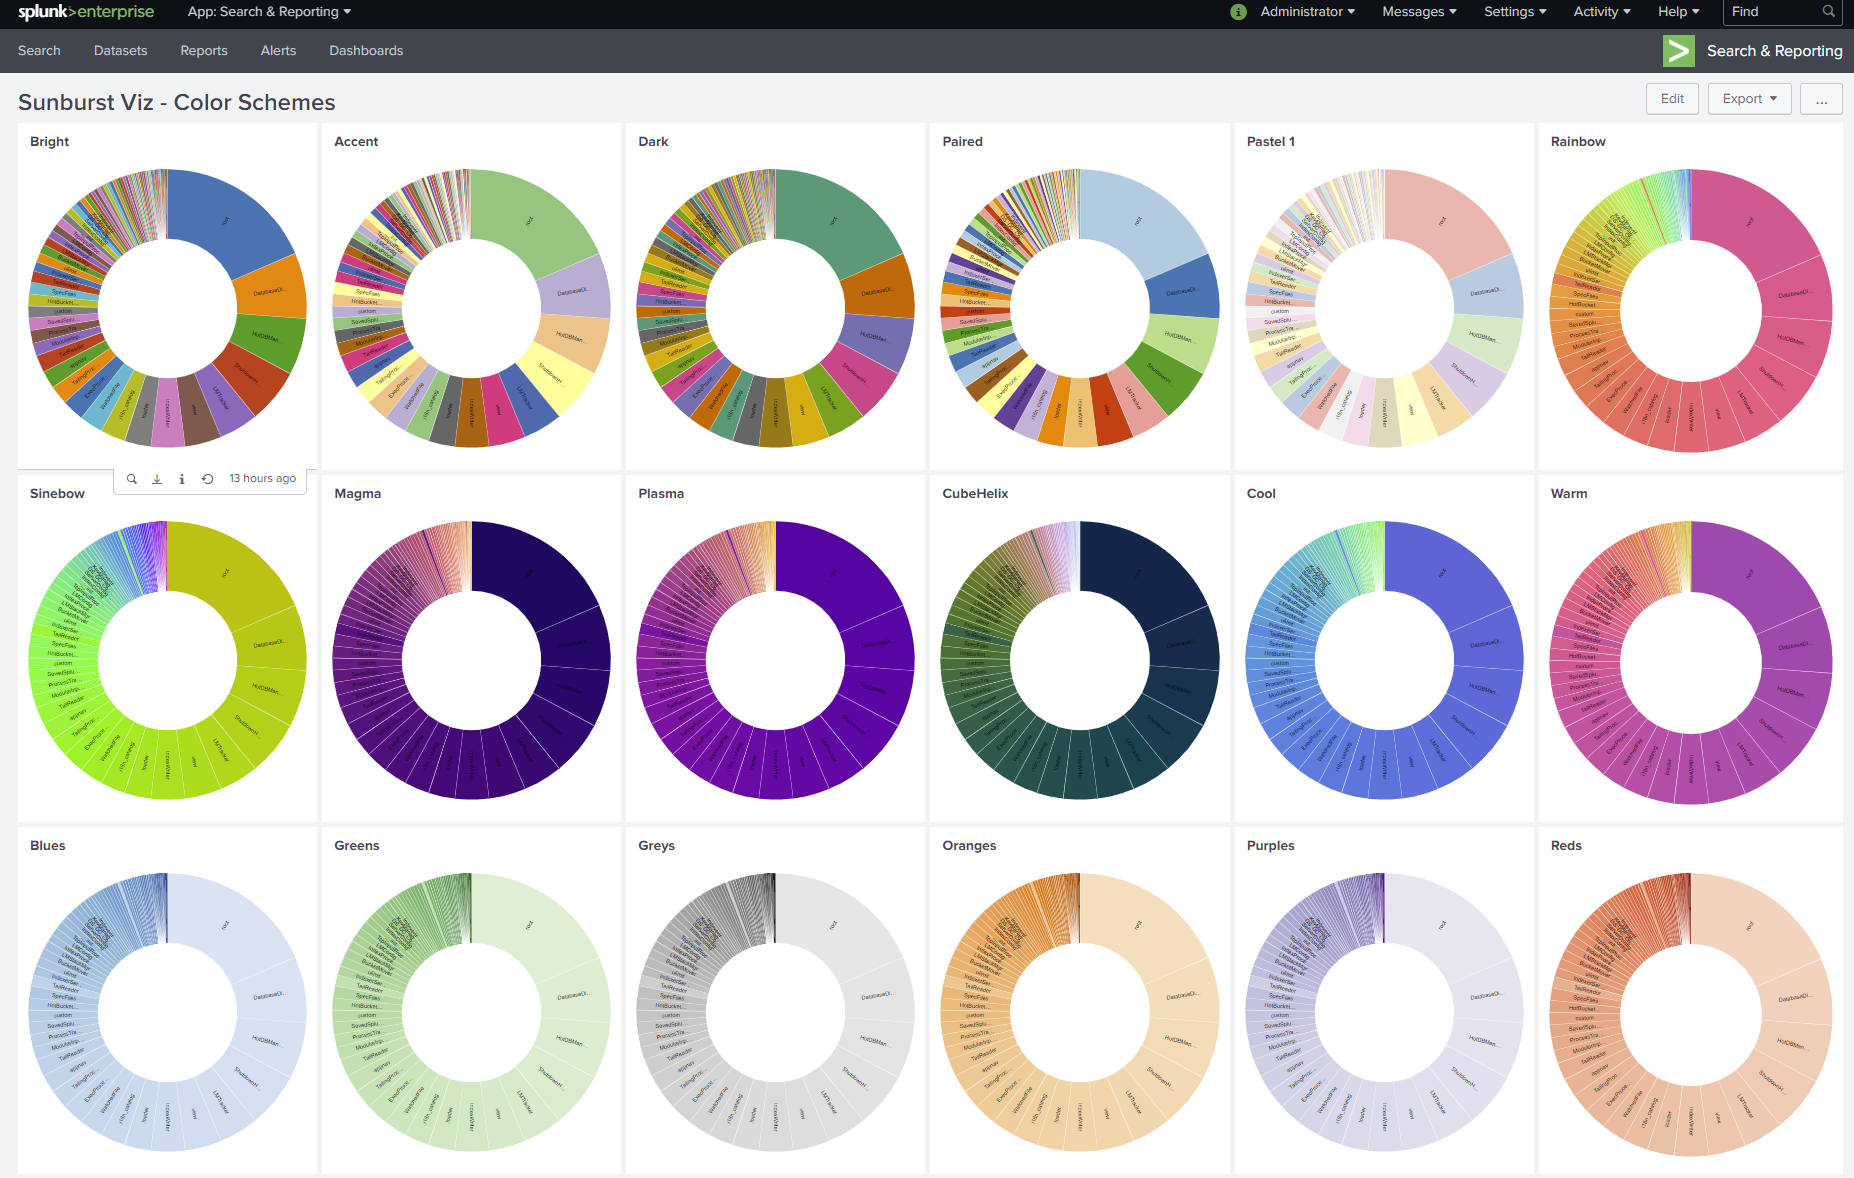Click the Splunk Enterprise logo

[x=86, y=12]
